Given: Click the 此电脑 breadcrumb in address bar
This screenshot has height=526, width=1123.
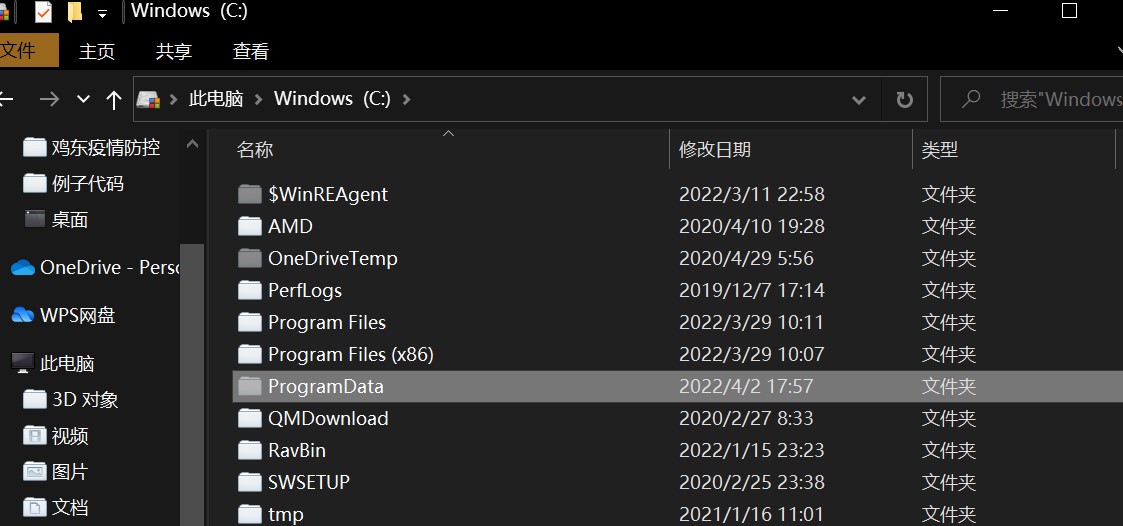Looking at the screenshot, I should pyautogui.click(x=216, y=99).
